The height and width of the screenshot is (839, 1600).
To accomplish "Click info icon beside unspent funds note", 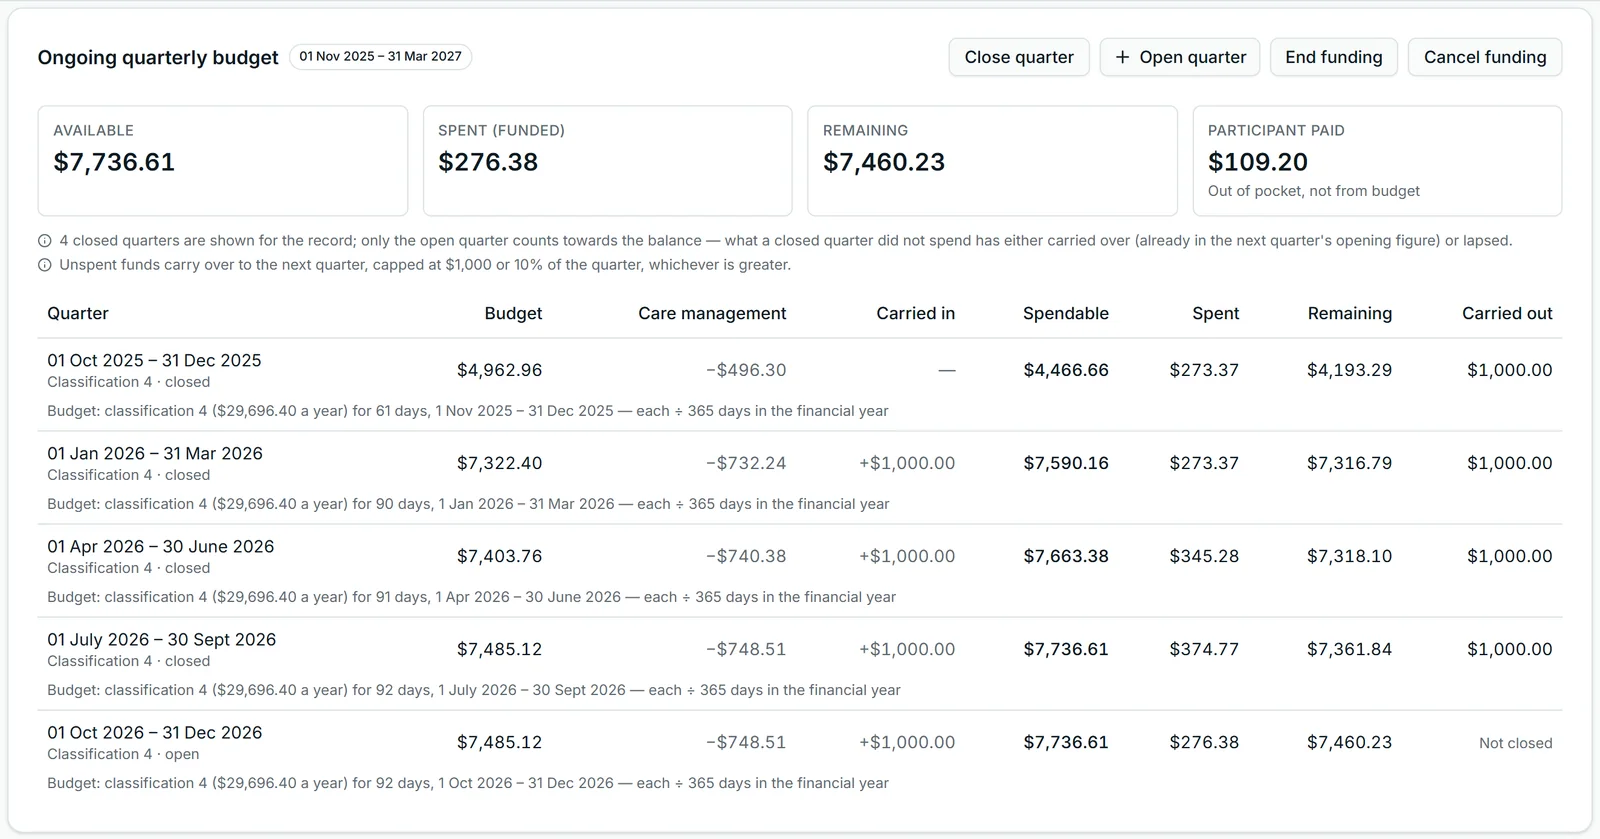I will 45,265.
